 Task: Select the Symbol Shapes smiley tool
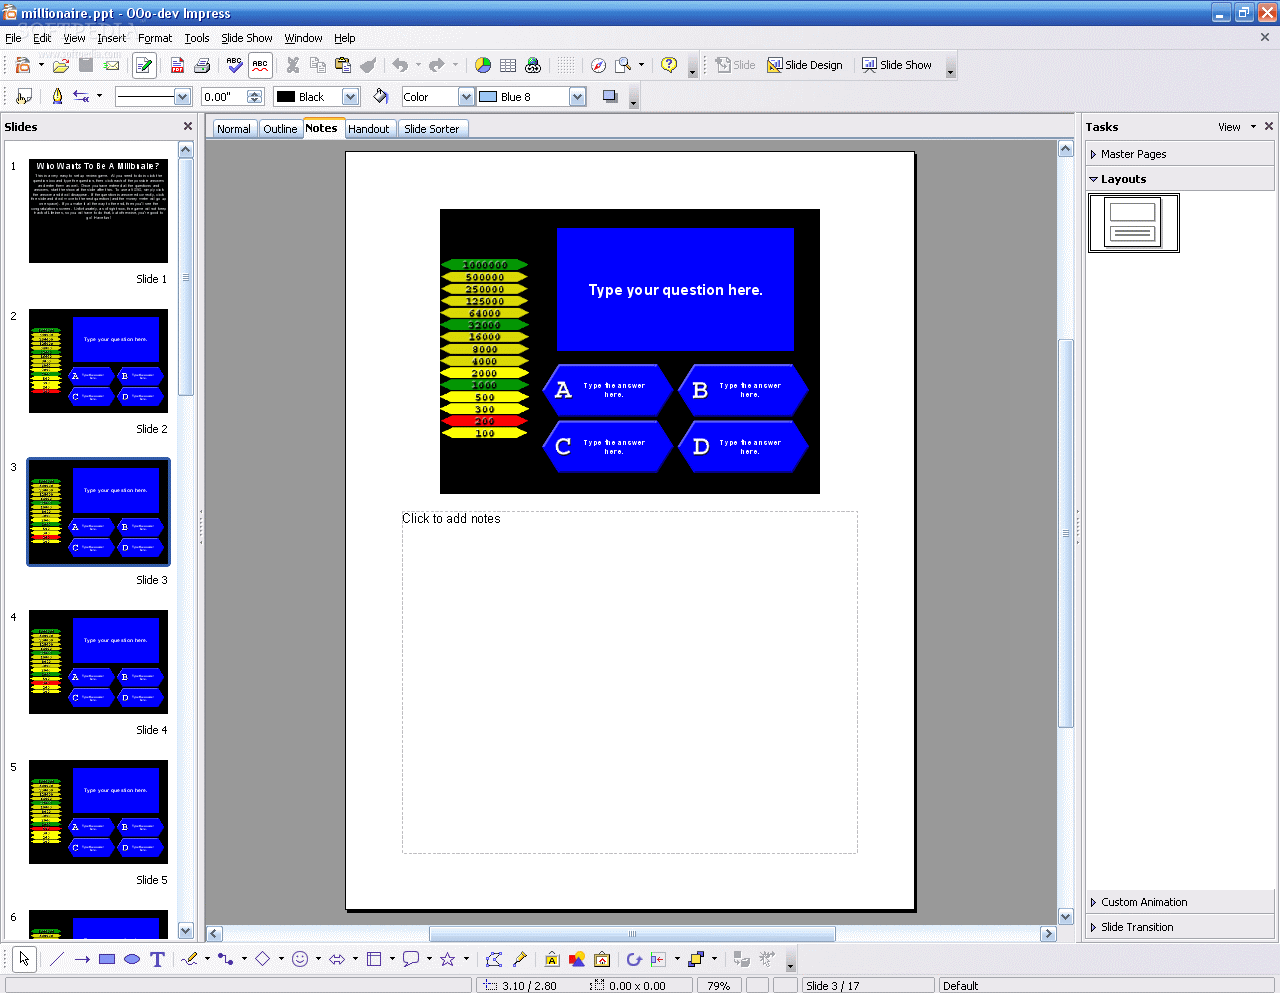pos(300,959)
